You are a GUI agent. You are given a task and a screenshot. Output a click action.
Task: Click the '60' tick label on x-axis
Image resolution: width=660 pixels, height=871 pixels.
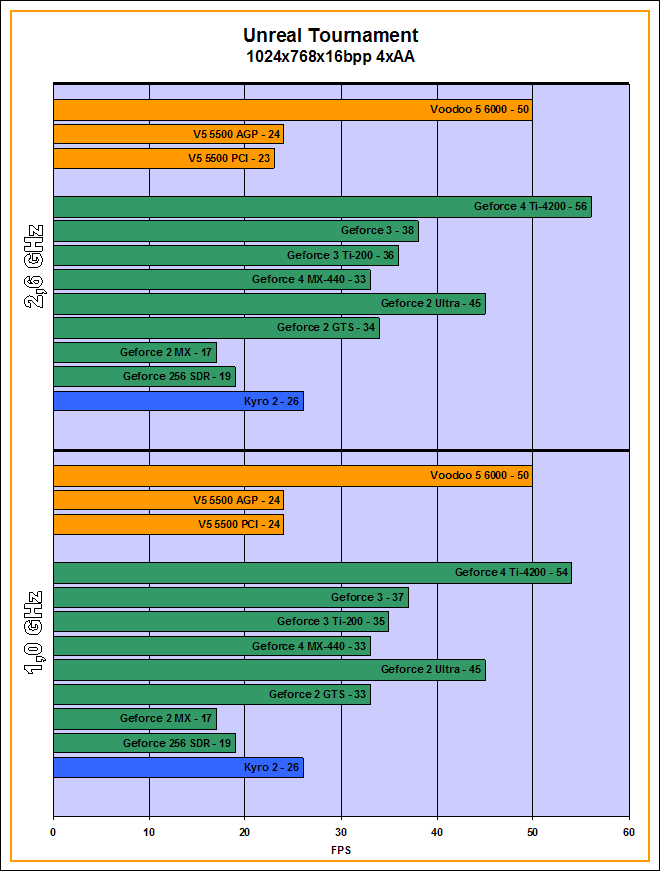click(628, 831)
